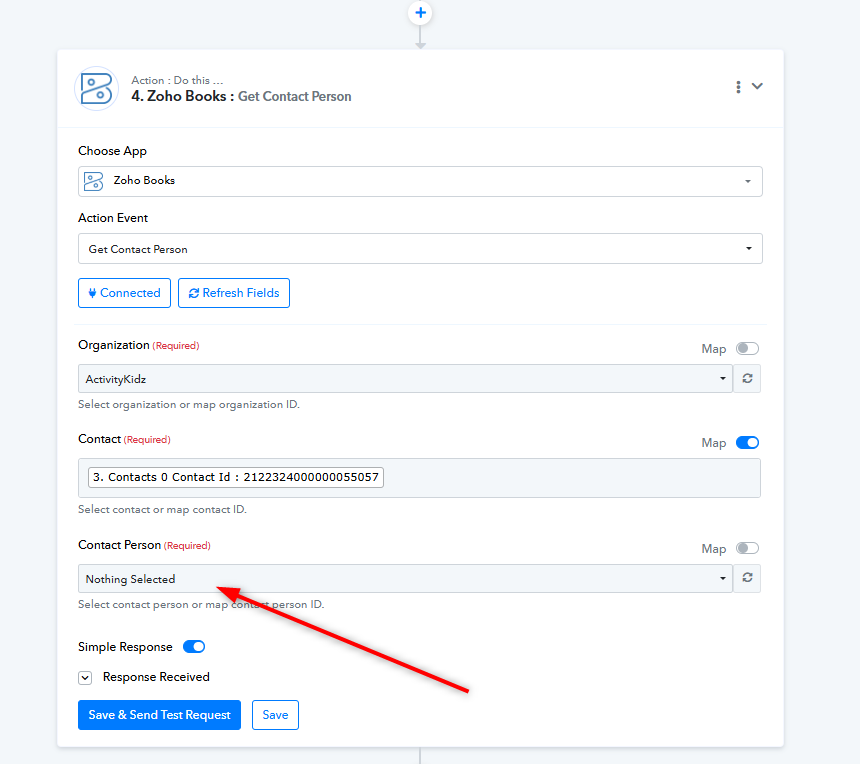This screenshot has height=764, width=860.
Task: Click the Refresh Fields button
Action: click(x=234, y=293)
